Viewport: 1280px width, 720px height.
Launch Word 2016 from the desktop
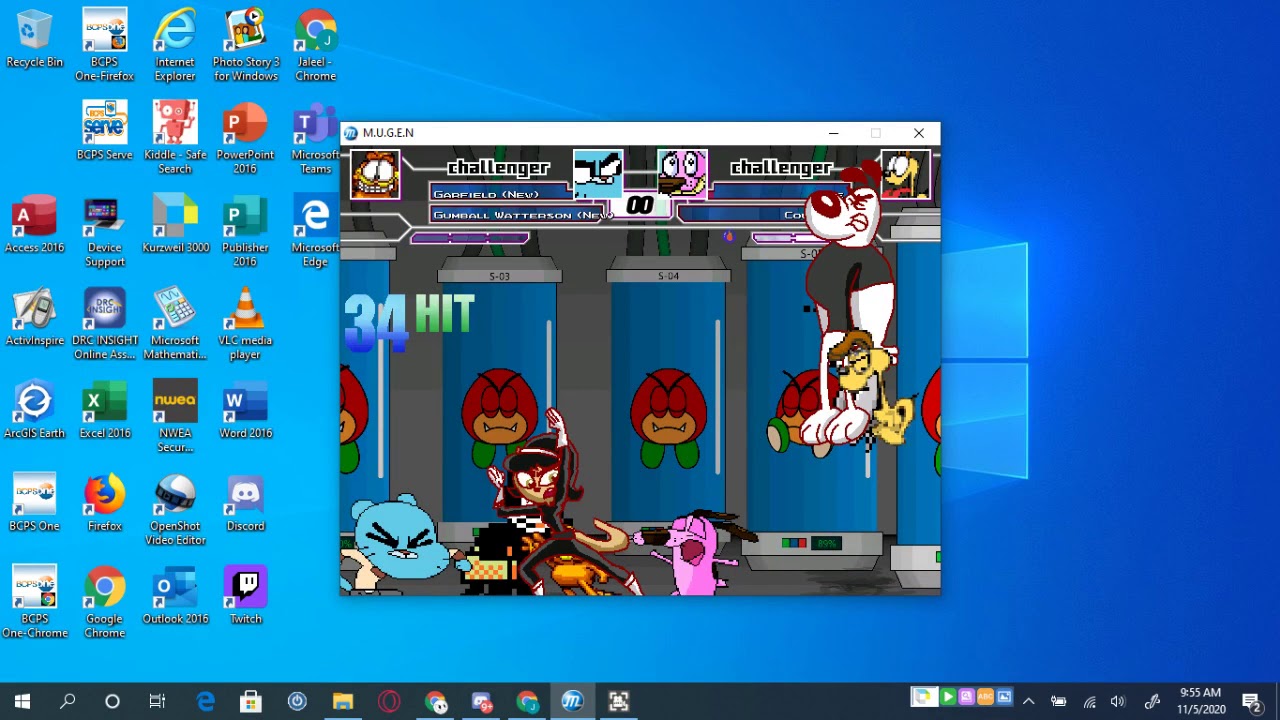click(x=245, y=410)
